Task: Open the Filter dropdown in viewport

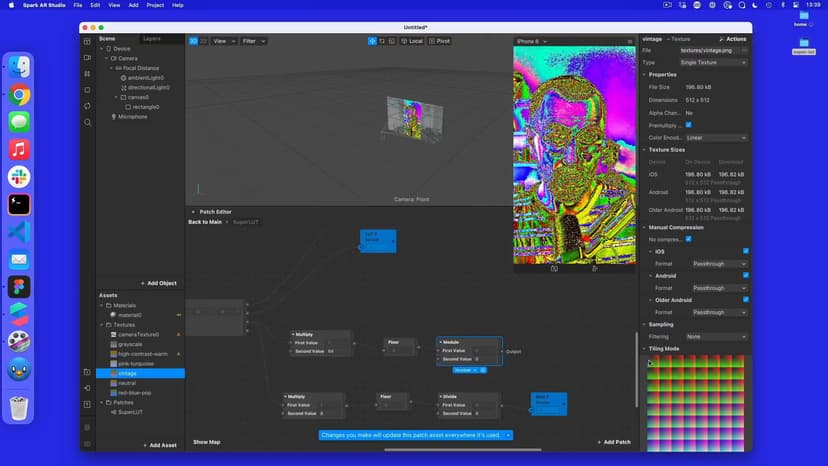Action: pos(253,41)
